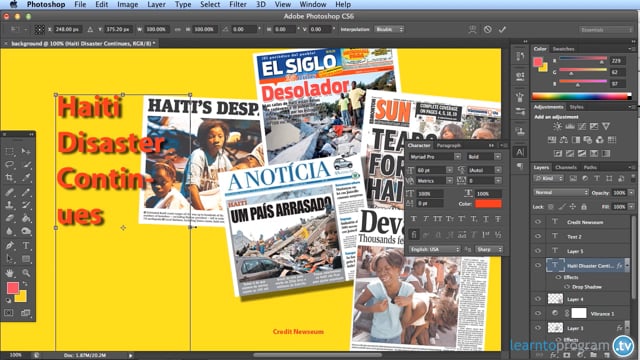Click the Opacity 100% field
This screenshot has height=360, width=640.
point(619,192)
